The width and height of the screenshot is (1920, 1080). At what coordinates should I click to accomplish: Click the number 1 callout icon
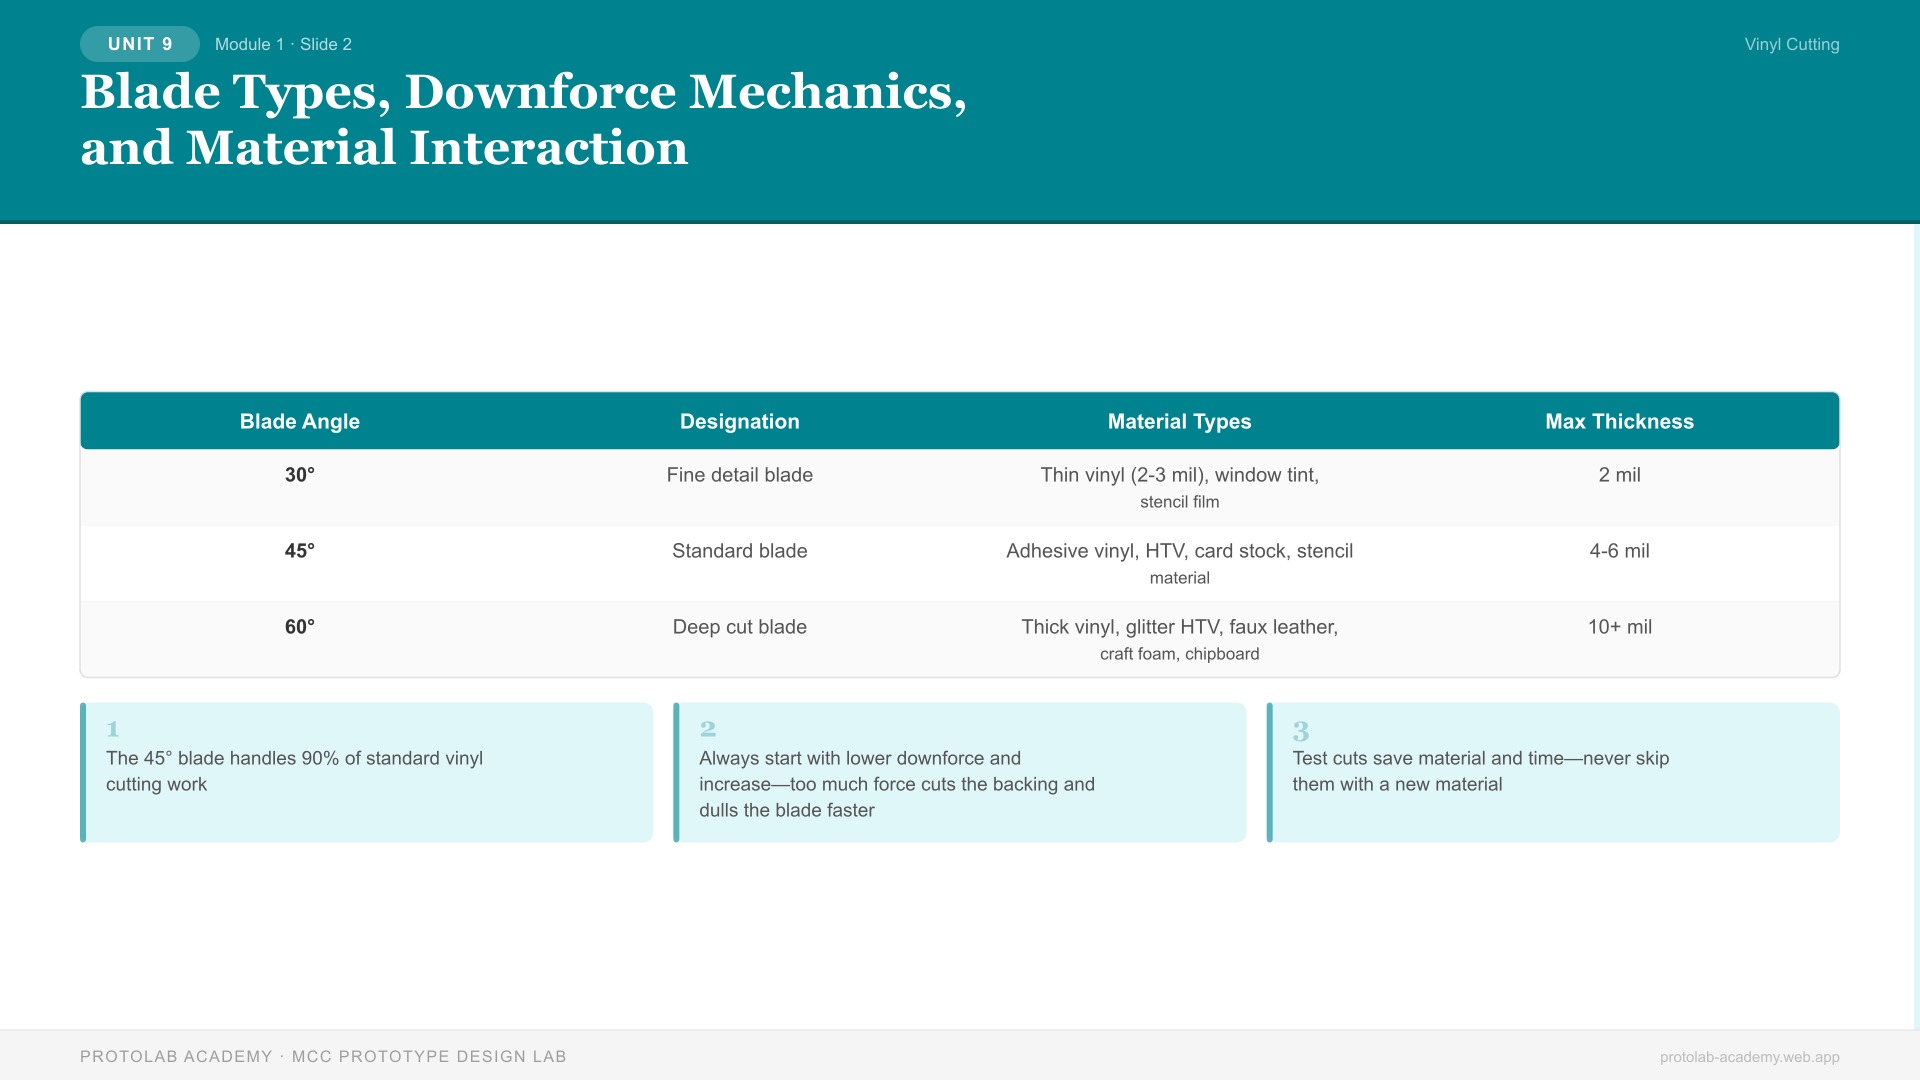pyautogui.click(x=113, y=729)
